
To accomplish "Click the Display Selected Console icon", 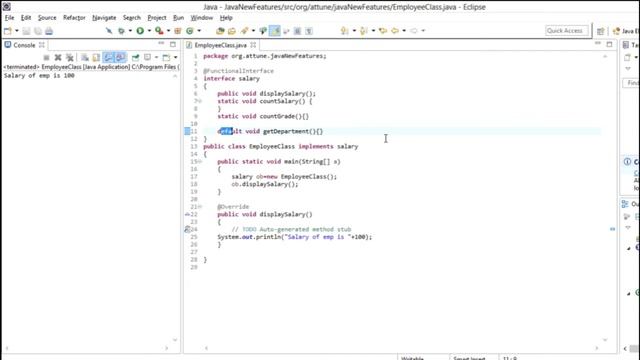I will pyautogui.click(x=147, y=58).
